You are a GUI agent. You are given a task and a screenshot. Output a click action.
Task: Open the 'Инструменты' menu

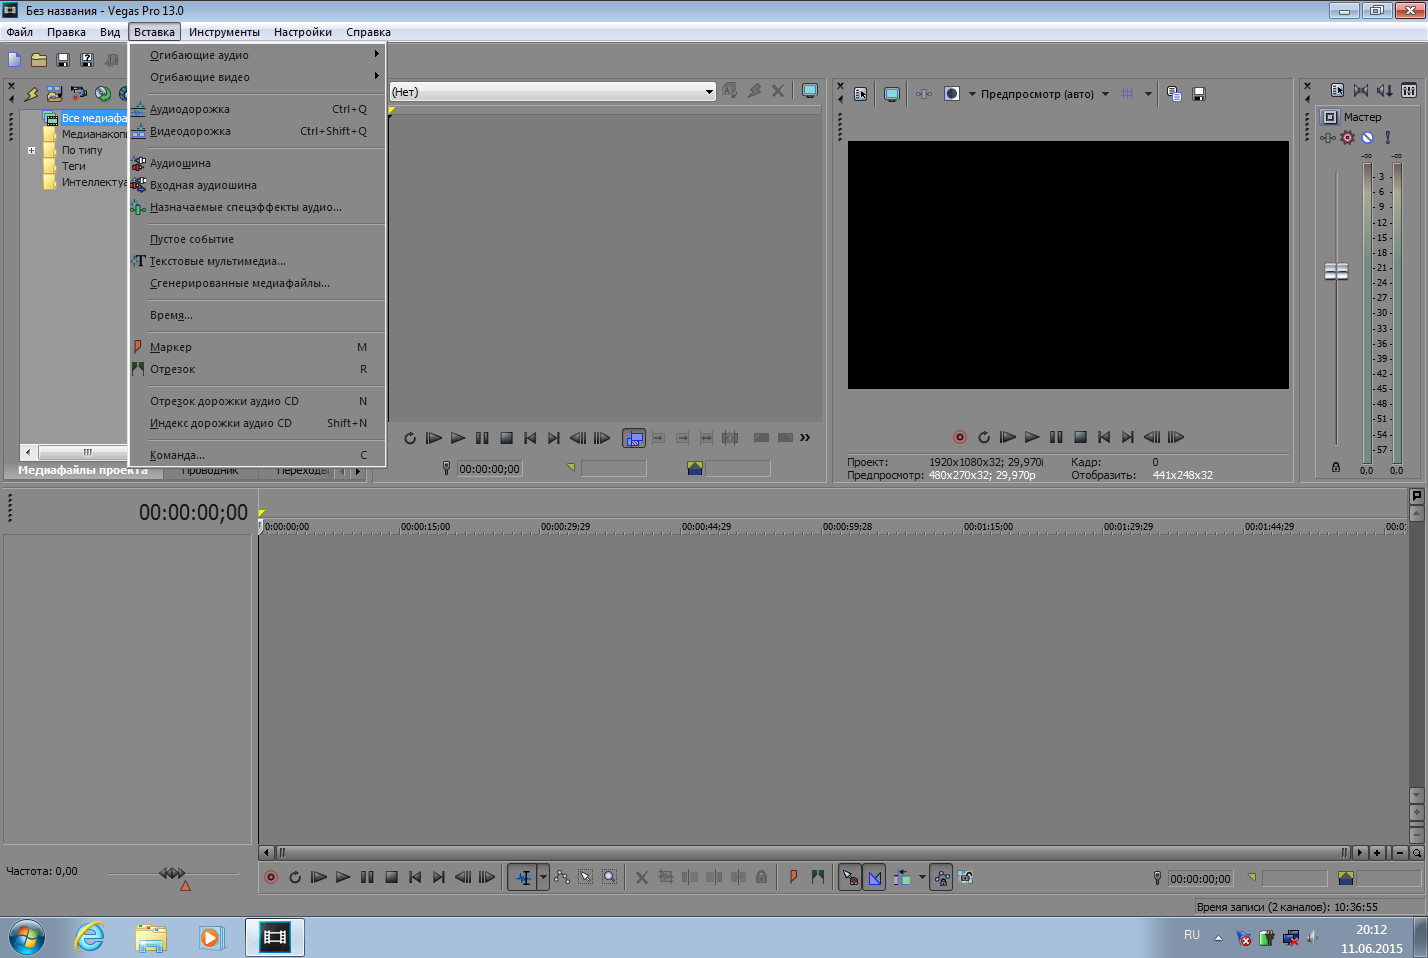click(224, 32)
